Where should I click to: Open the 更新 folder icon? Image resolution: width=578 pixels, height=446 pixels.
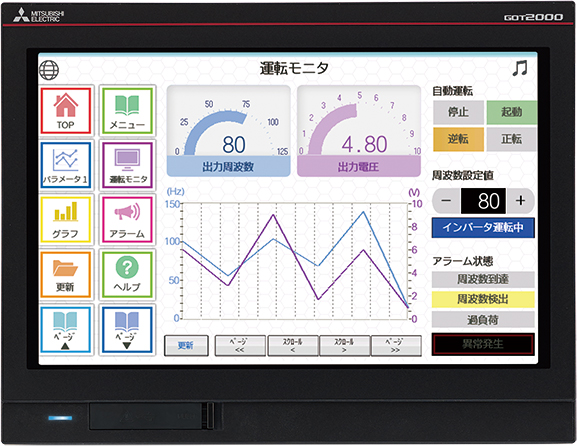[66, 275]
